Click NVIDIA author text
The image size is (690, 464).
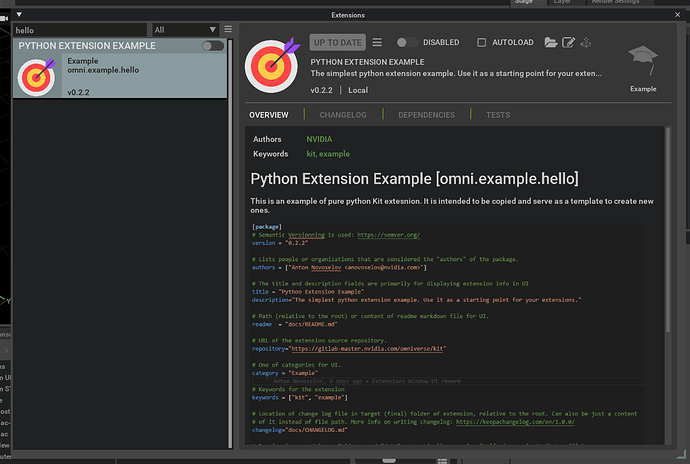coord(319,139)
